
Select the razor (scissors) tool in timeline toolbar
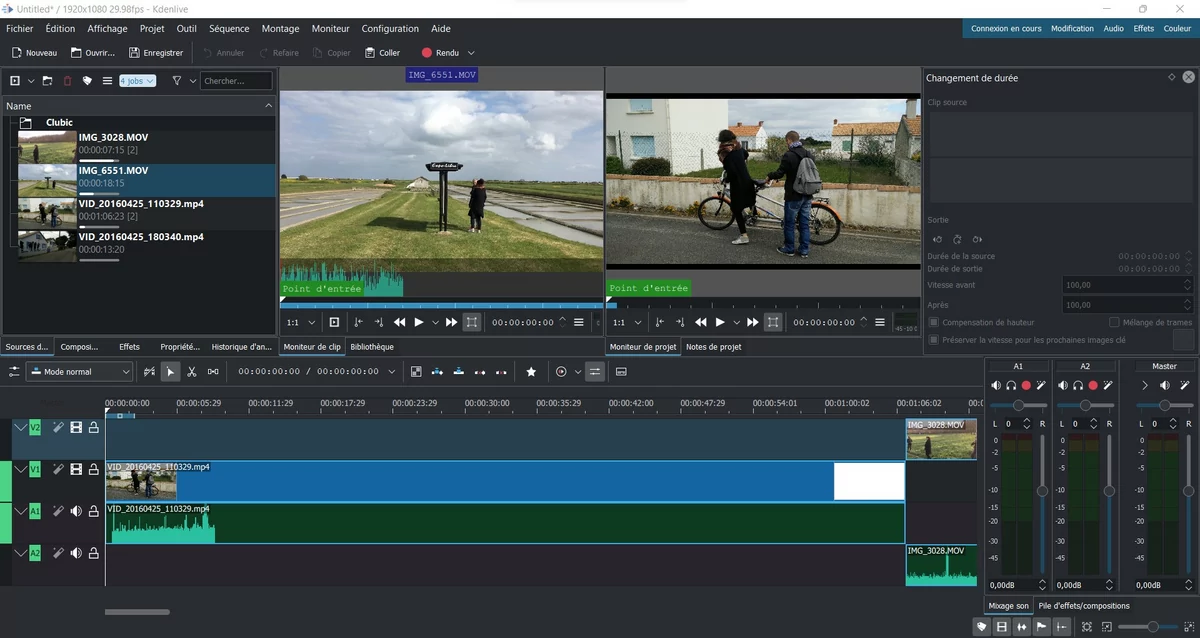tap(191, 372)
